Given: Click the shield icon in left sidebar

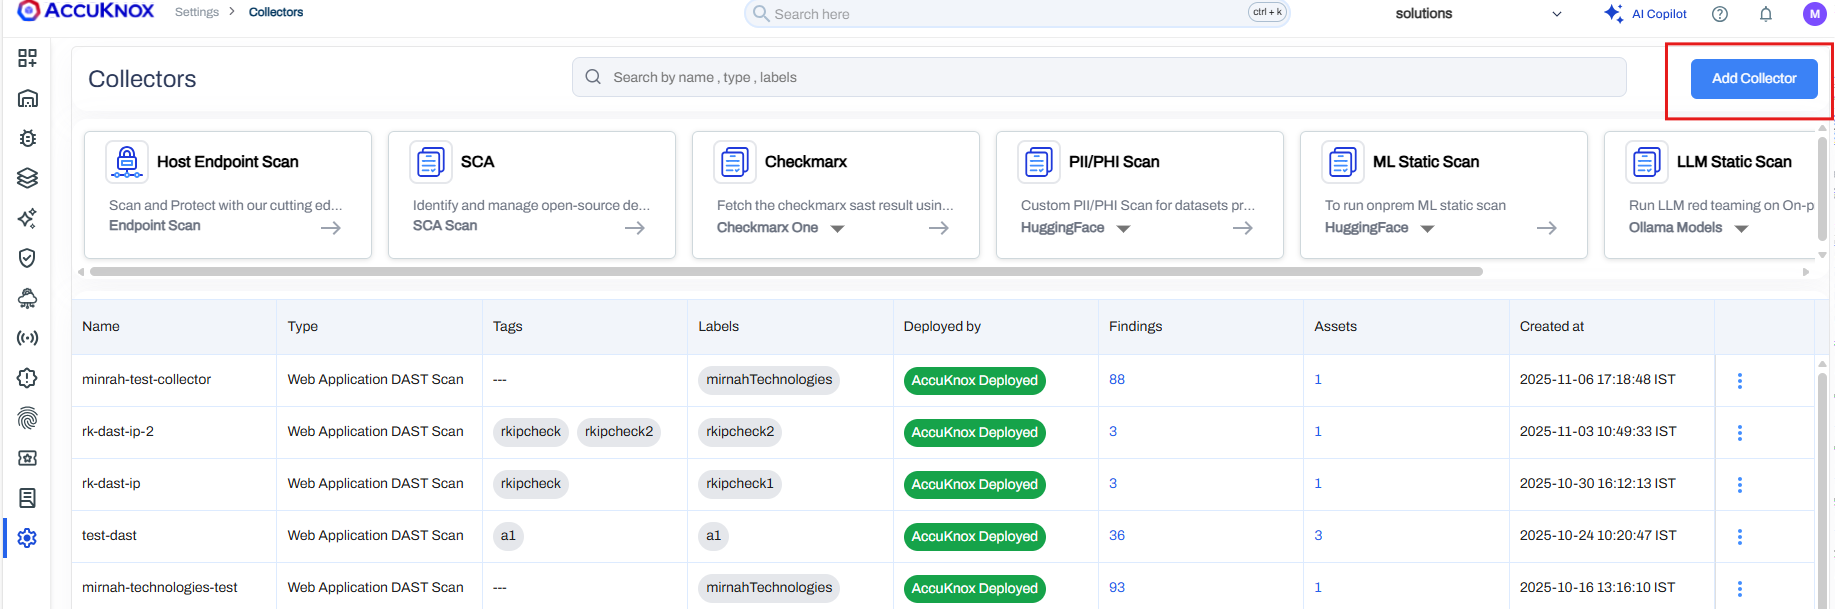Looking at the screenshot, I should pyautogui.click(x=27, y=258).
